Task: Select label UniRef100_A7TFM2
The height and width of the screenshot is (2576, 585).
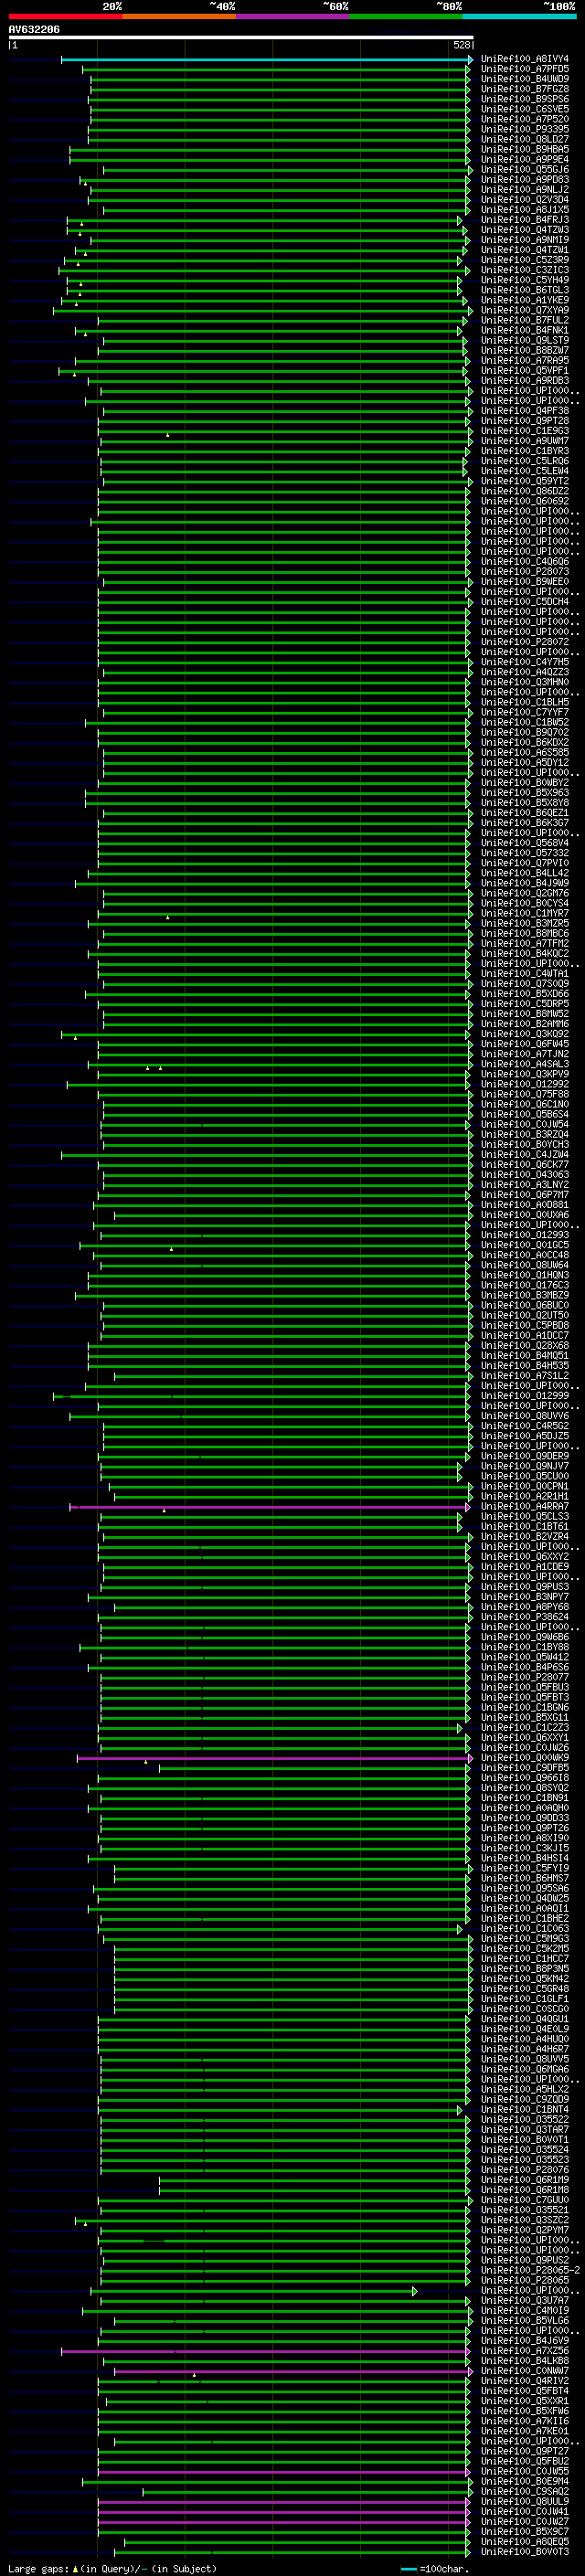Action: 525,943
